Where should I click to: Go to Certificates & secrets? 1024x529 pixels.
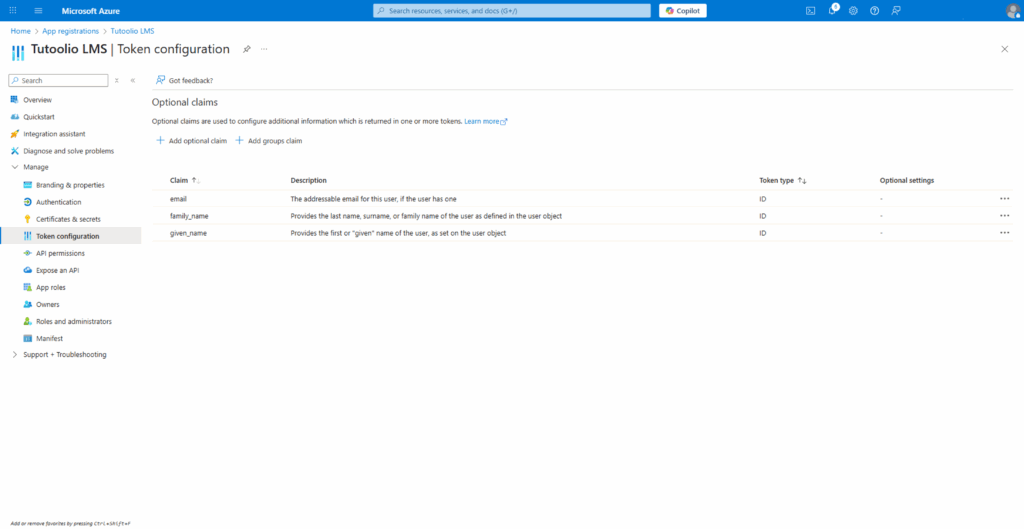point(68,219)
